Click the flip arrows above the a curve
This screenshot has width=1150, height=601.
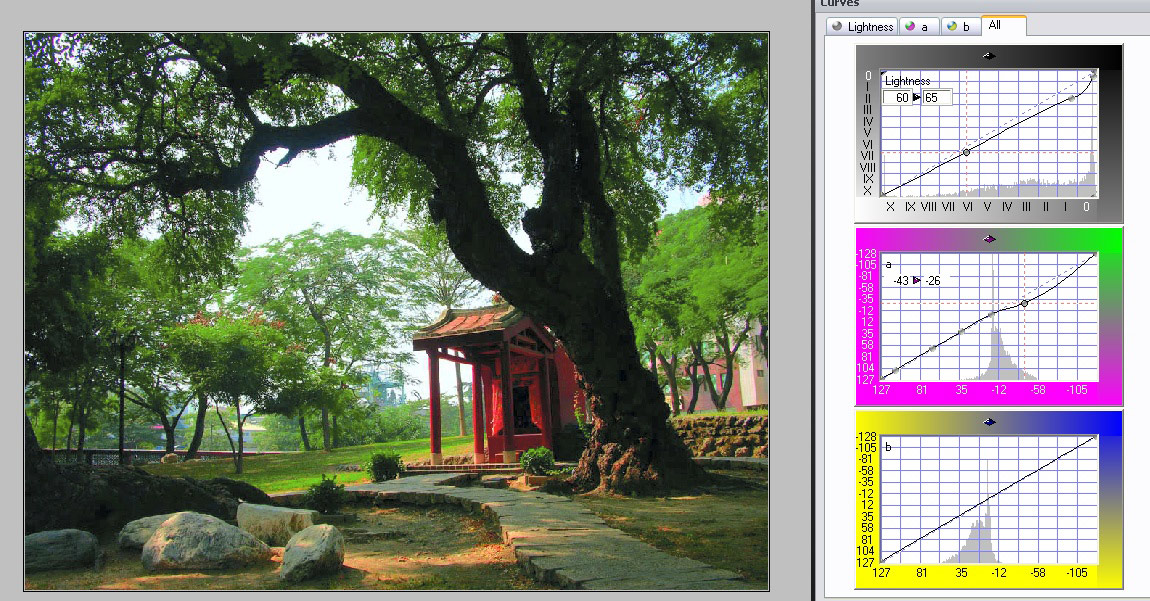pyautogui.click(x=989, y=238)
